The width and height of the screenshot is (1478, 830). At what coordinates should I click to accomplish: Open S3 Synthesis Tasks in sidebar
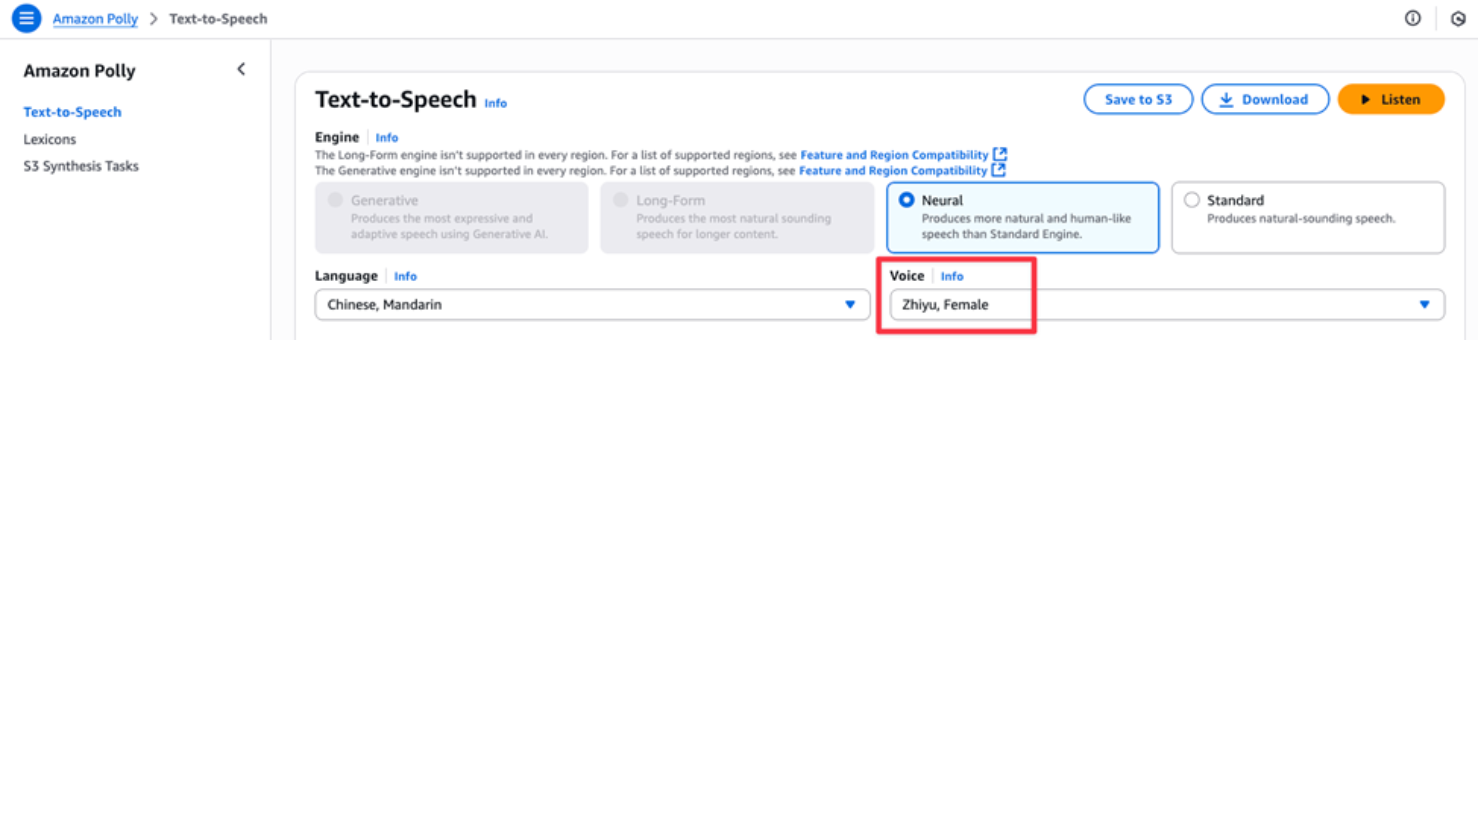(x=81, y=166)
